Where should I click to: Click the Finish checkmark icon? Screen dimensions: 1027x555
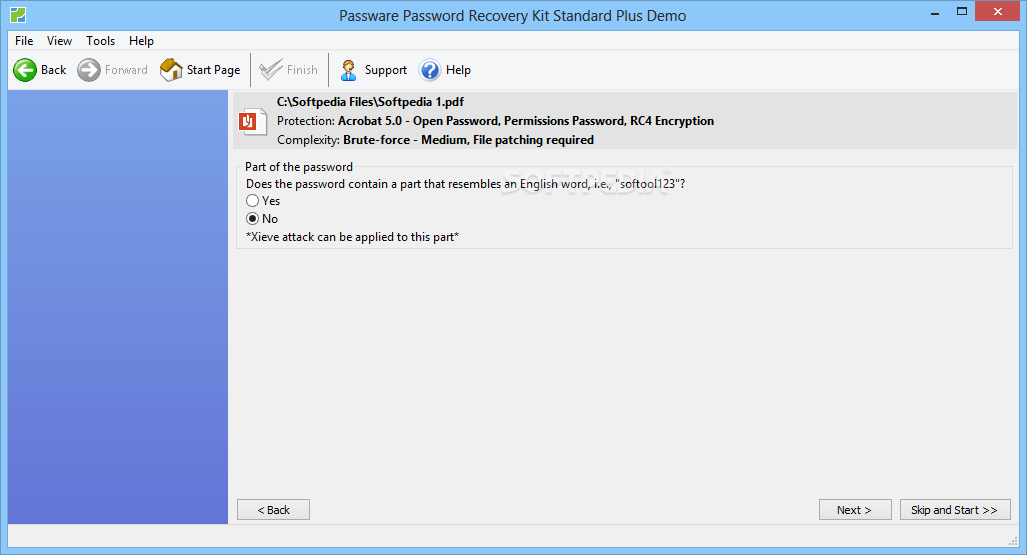[x=271, y=69]
